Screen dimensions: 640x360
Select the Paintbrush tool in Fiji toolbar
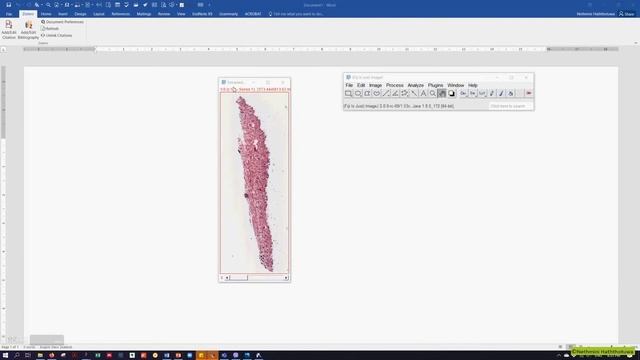tap(501, 93)
